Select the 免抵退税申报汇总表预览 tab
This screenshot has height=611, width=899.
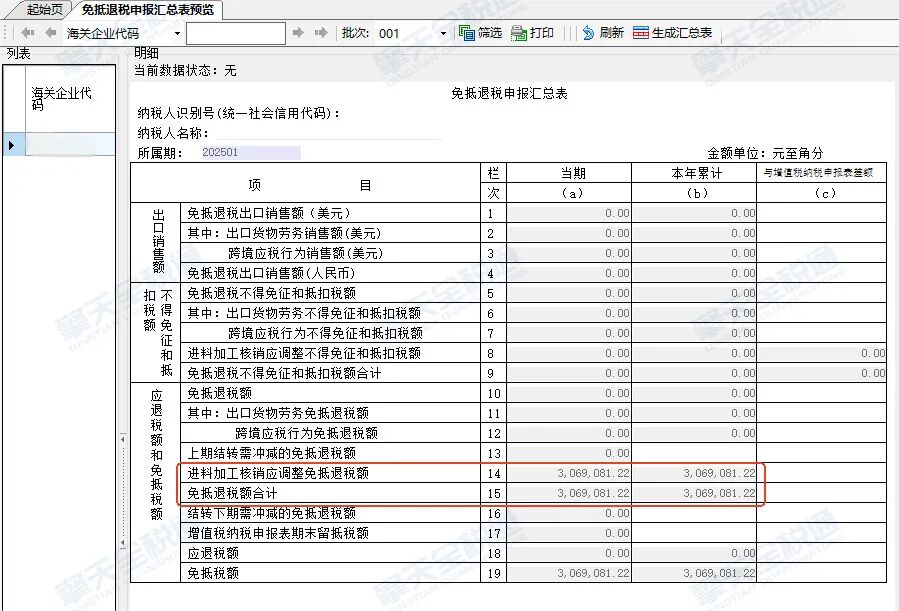tap(146, 10)
